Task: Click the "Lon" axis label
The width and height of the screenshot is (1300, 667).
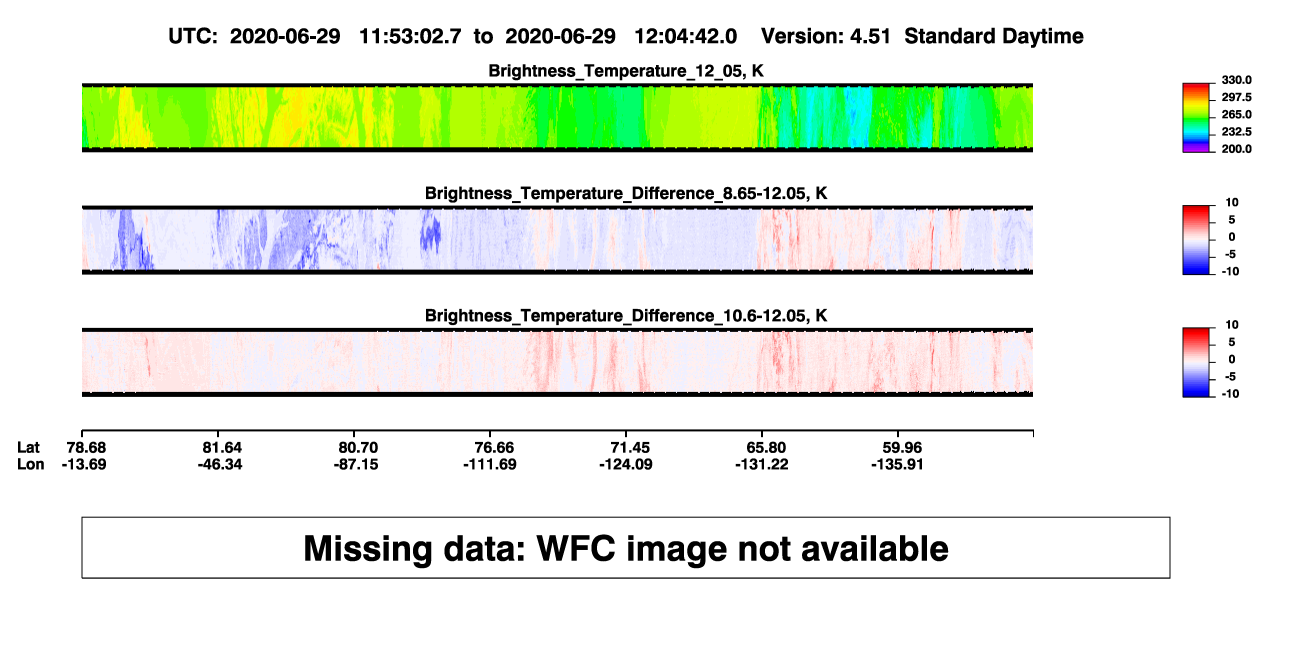Action: [x=31, y=464]
